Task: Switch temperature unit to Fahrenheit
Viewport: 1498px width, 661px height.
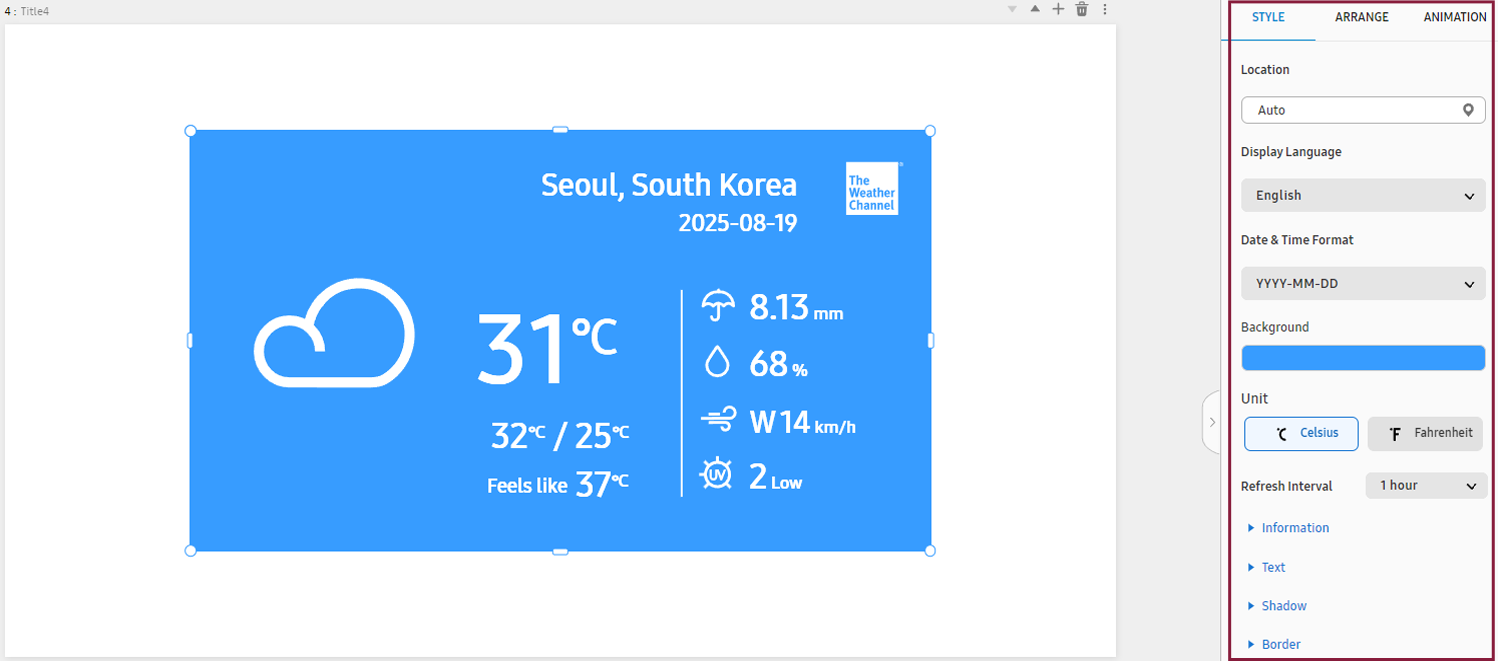Action: 1425,434
